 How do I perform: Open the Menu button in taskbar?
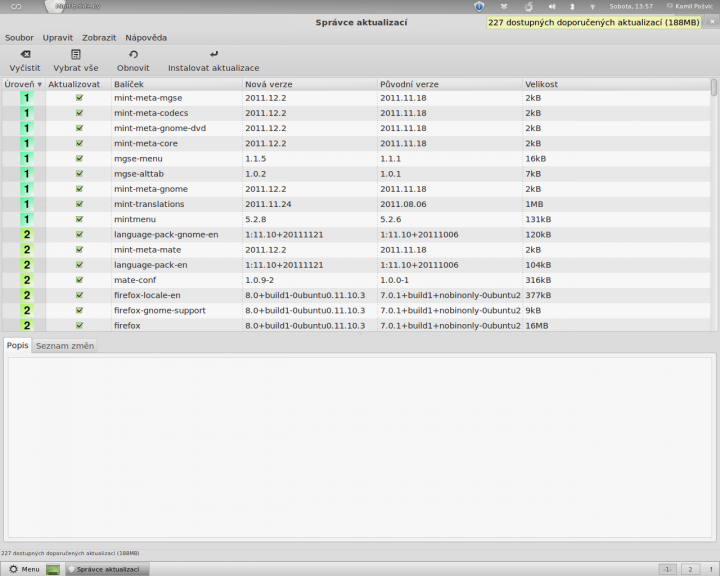(x=25, y=570)
